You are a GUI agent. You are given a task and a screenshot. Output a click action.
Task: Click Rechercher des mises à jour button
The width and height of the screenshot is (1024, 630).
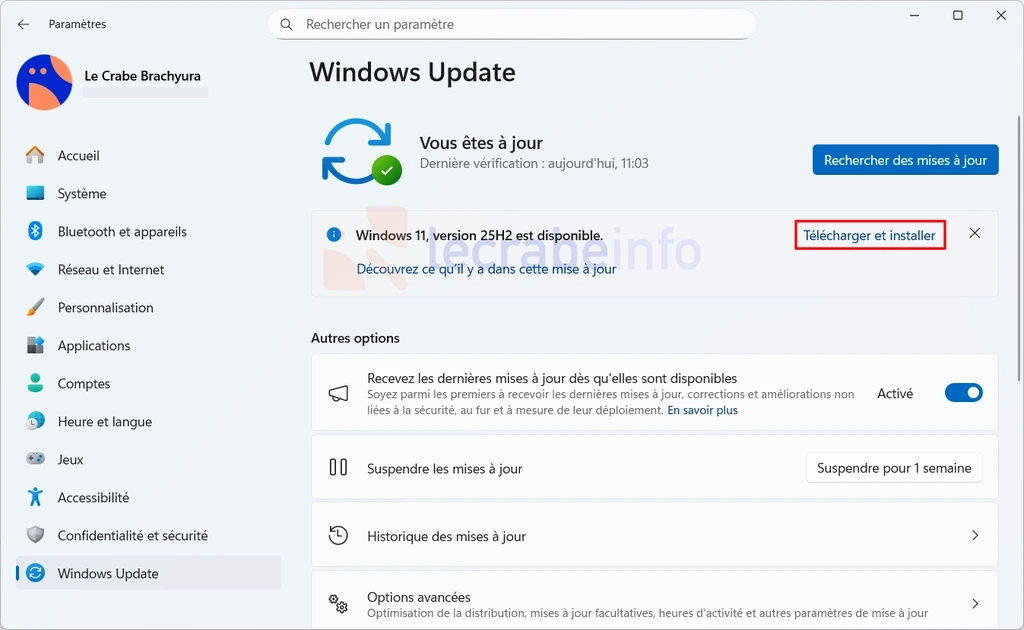(905, 160)
